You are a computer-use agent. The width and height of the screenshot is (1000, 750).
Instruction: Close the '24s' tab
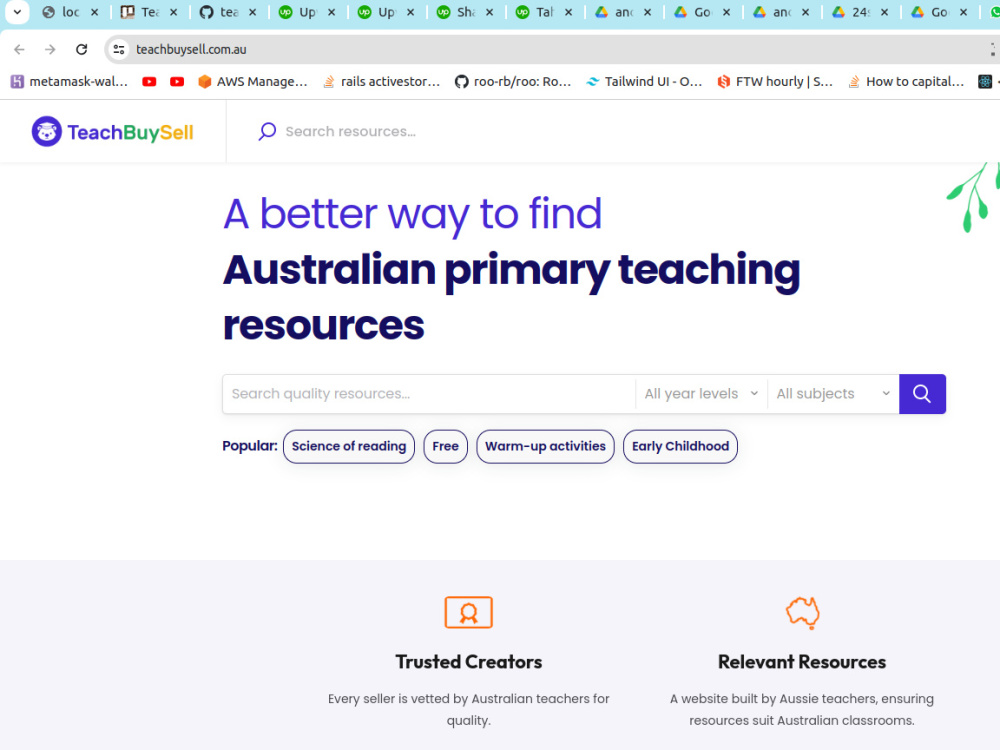coord(885,12)
